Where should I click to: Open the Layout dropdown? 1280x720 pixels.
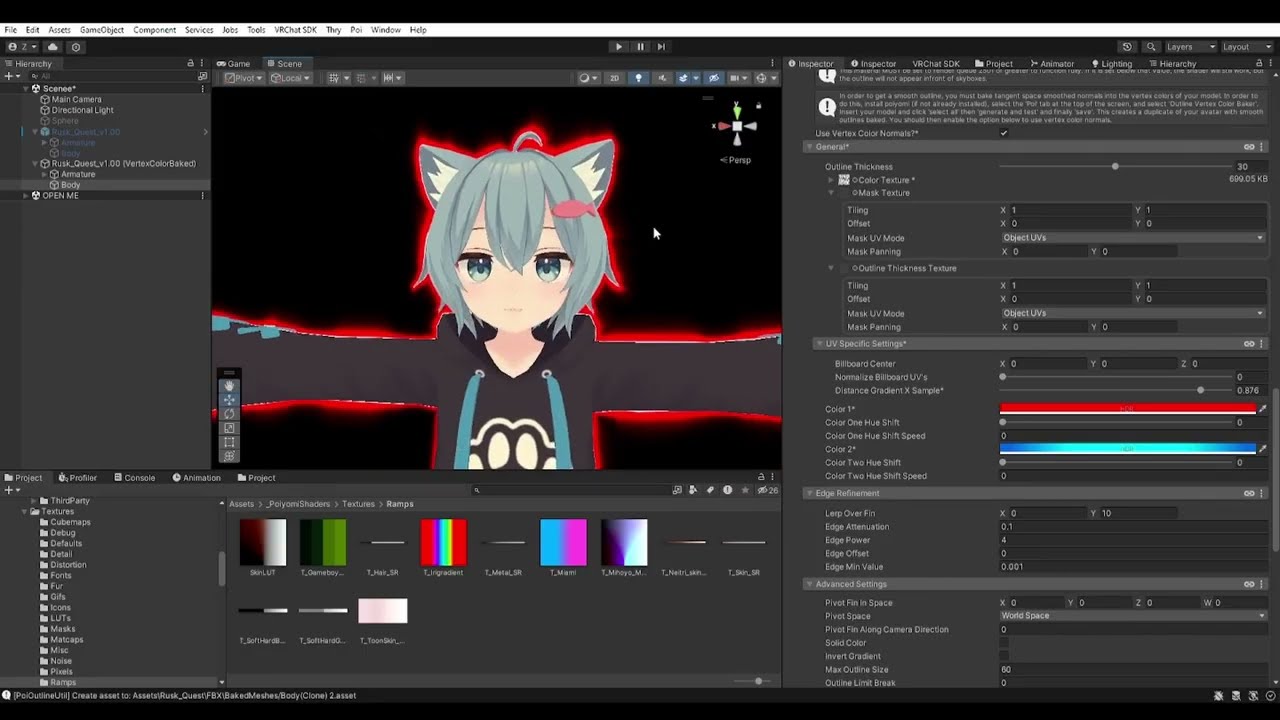tap(1247, 47)
